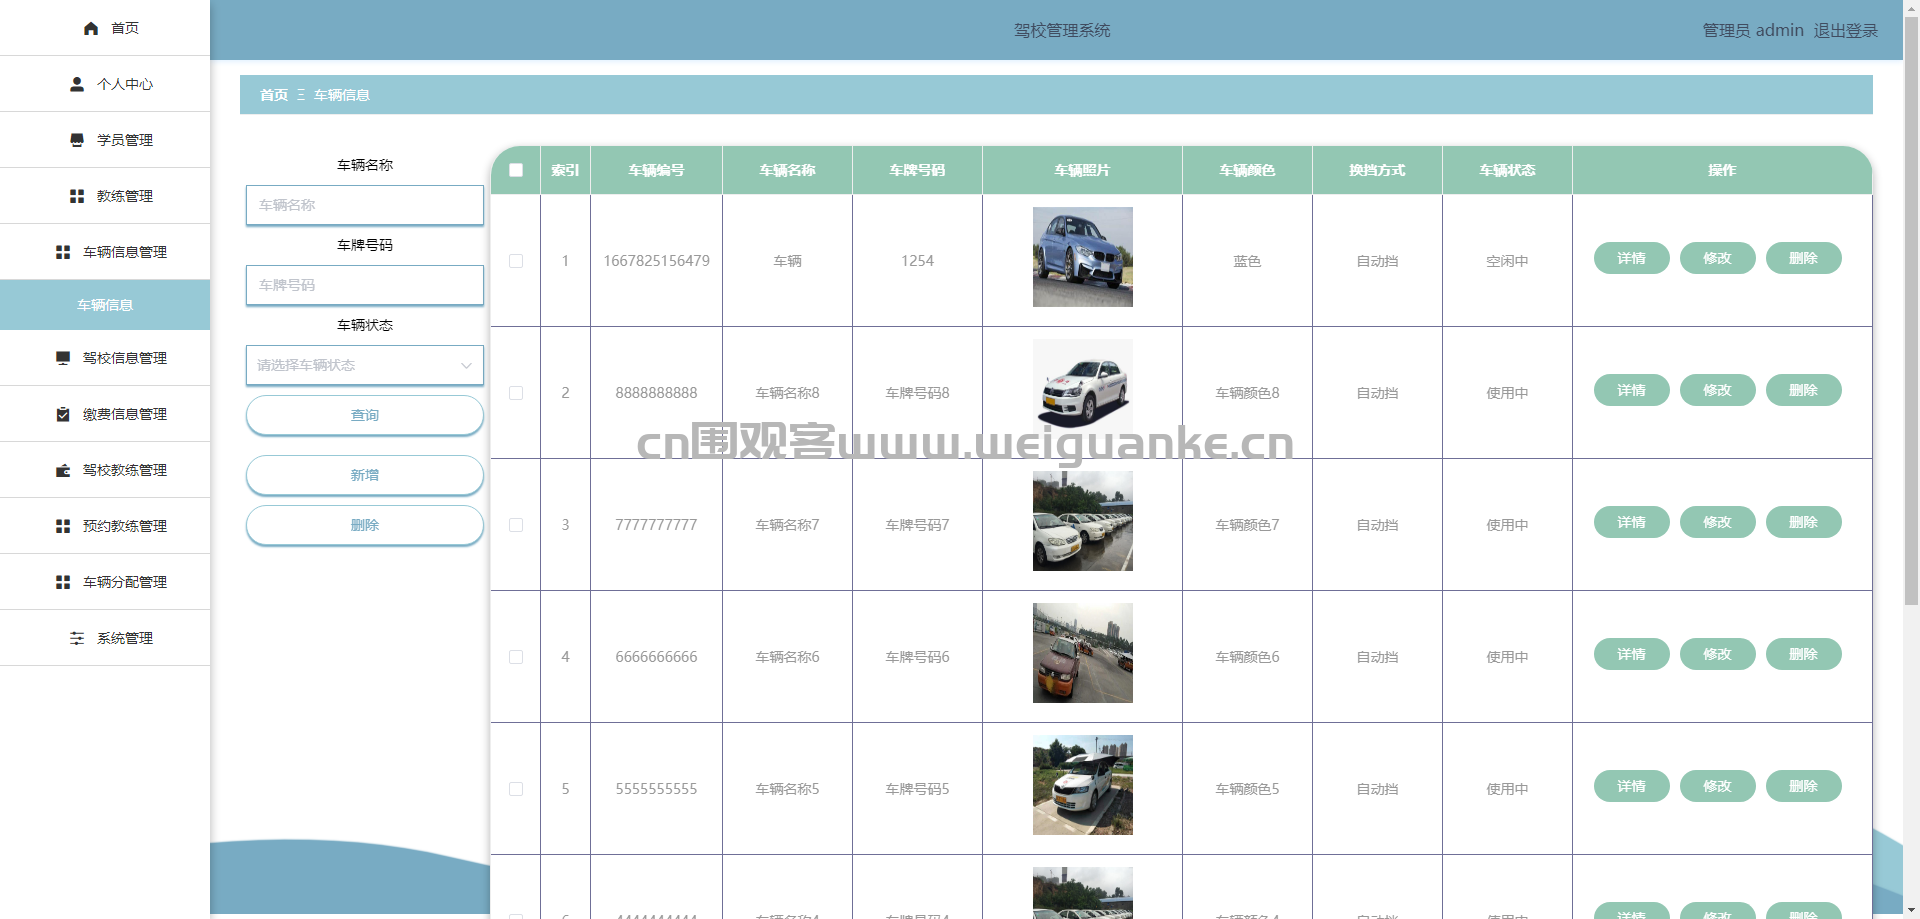This screenshot has height=919, width=1920.
Task: Open 驾校教练管理 menu item
Action: click(105, 470)
